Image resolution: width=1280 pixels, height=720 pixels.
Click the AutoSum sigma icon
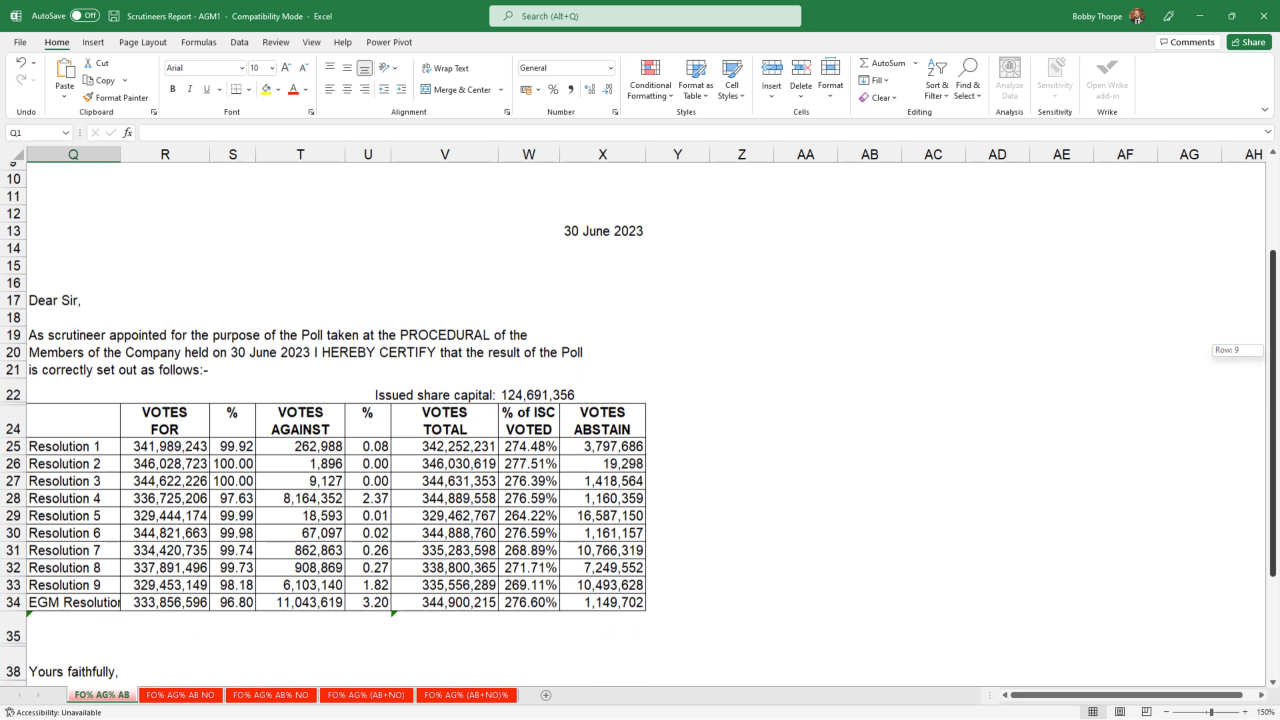(864, 63)
